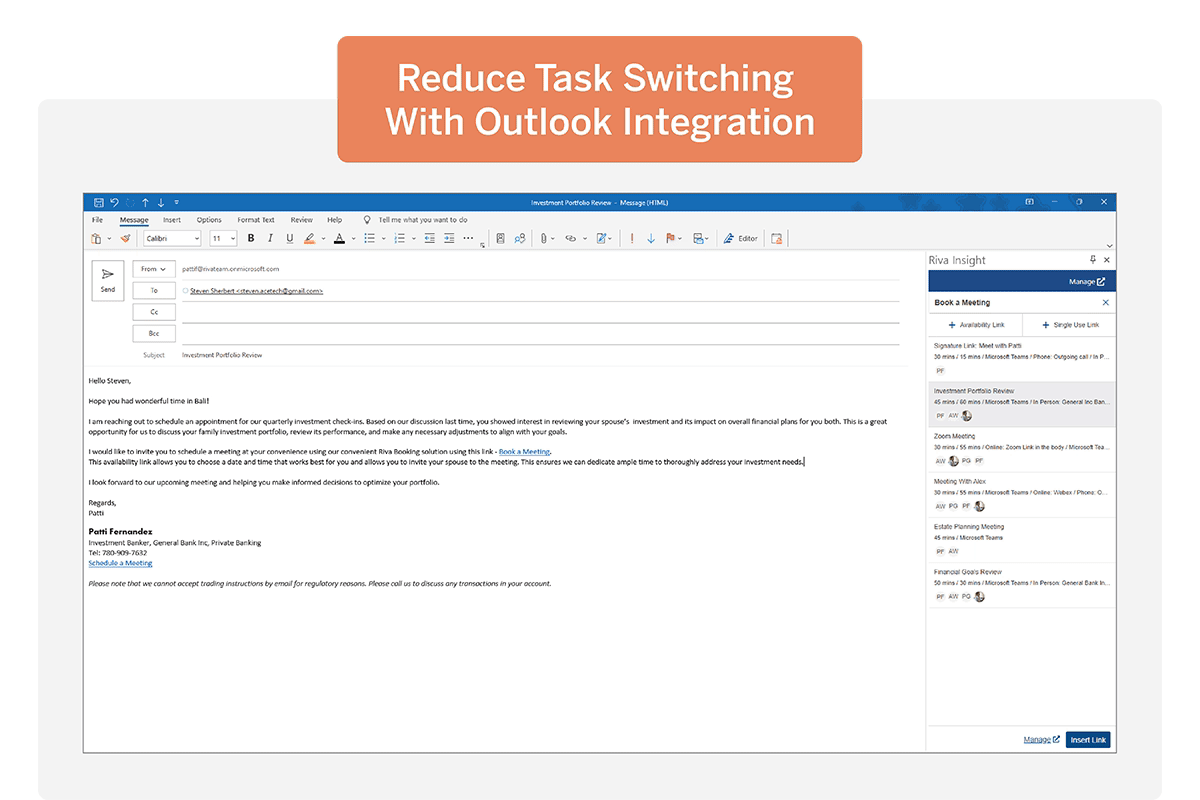The width and height of the screenshot is (1200, 800).
Task: Open the From account dropdown
Action: click(154, 269)
